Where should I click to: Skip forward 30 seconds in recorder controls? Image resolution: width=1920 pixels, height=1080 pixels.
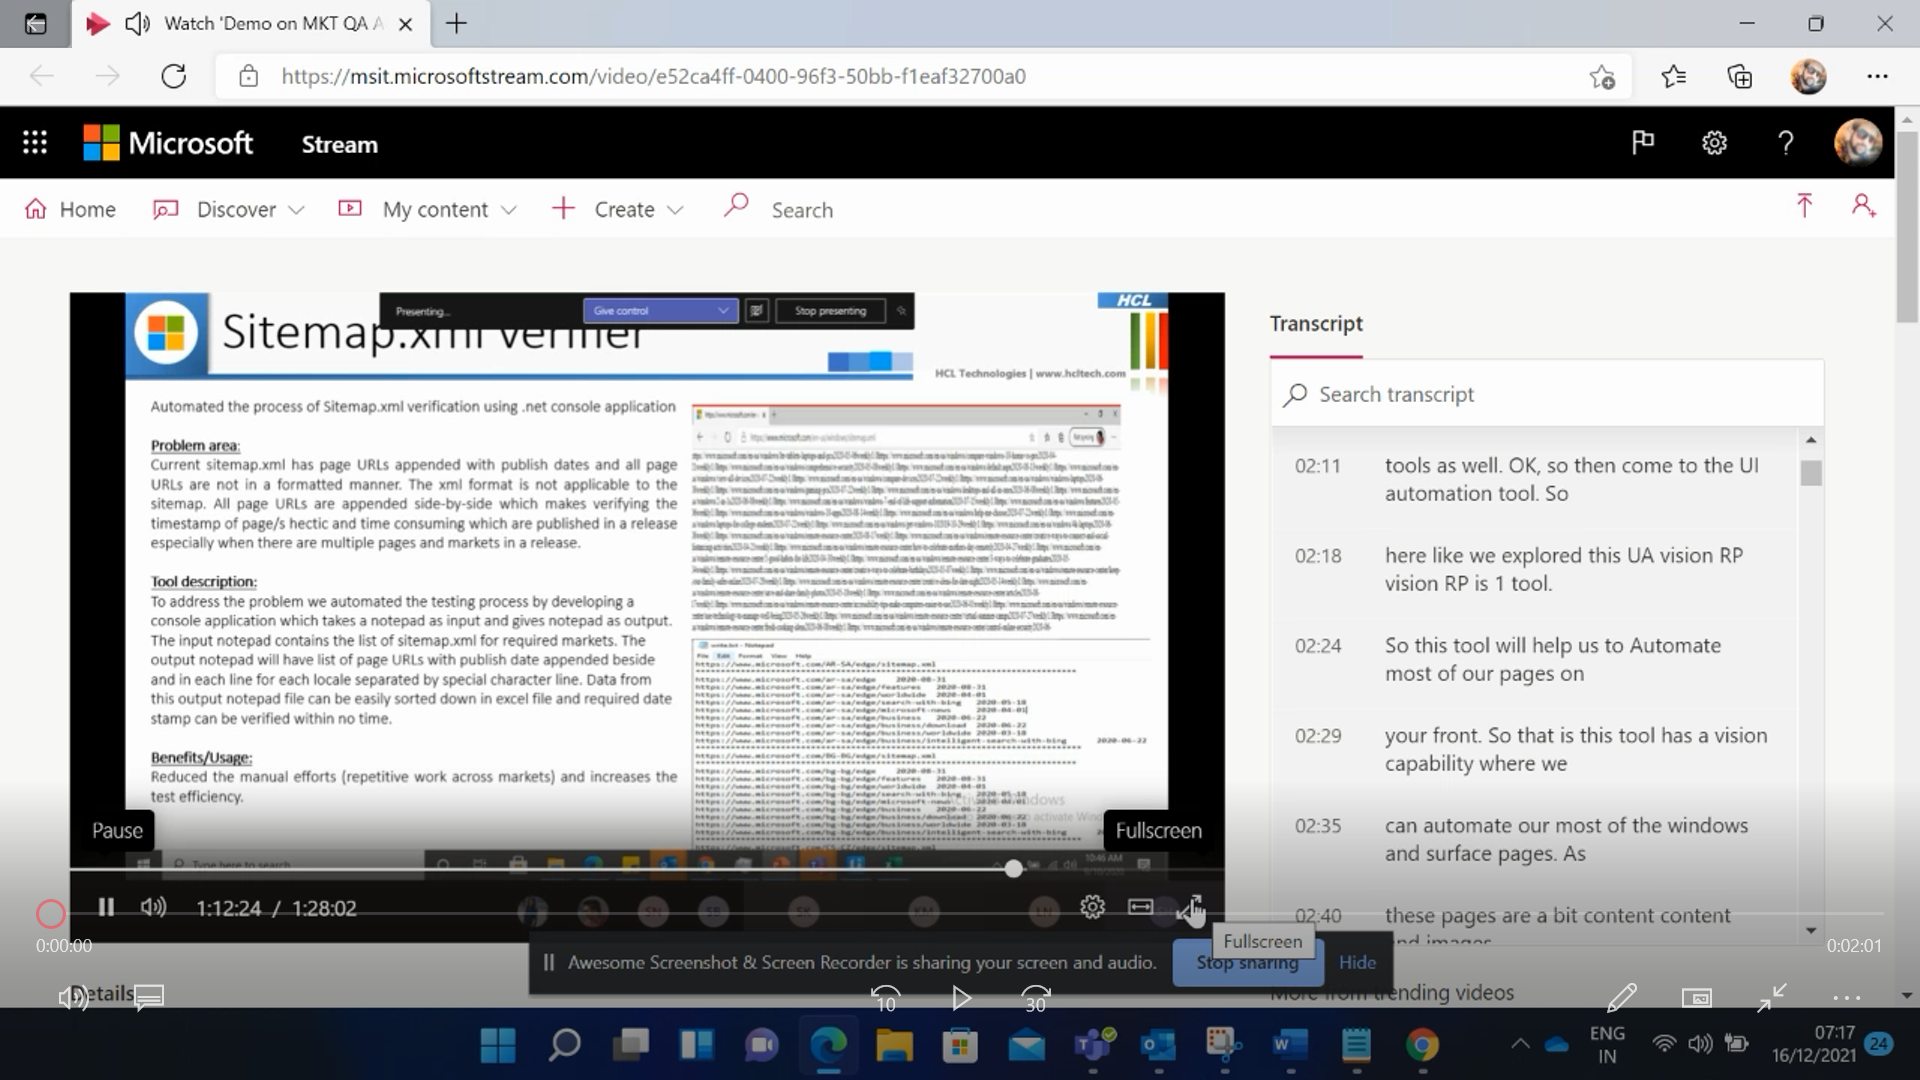[1036, 998]
